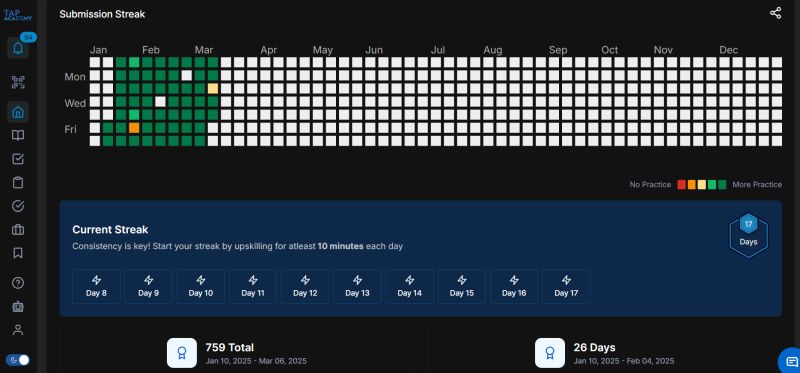Image resolution: width=800 pixels, height=373 pixels.
Task: Click the circled checkmark sidebar icon
Action: click(x=18, y=206)
